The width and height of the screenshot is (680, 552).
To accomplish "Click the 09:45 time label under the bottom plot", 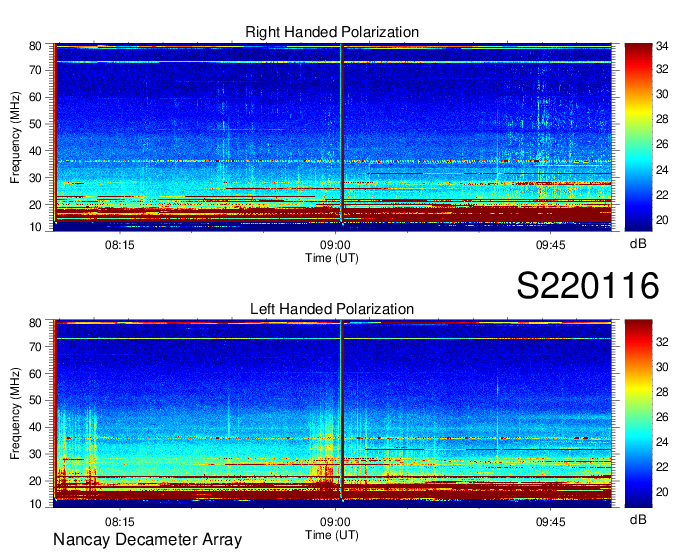I will click(550, 522).
